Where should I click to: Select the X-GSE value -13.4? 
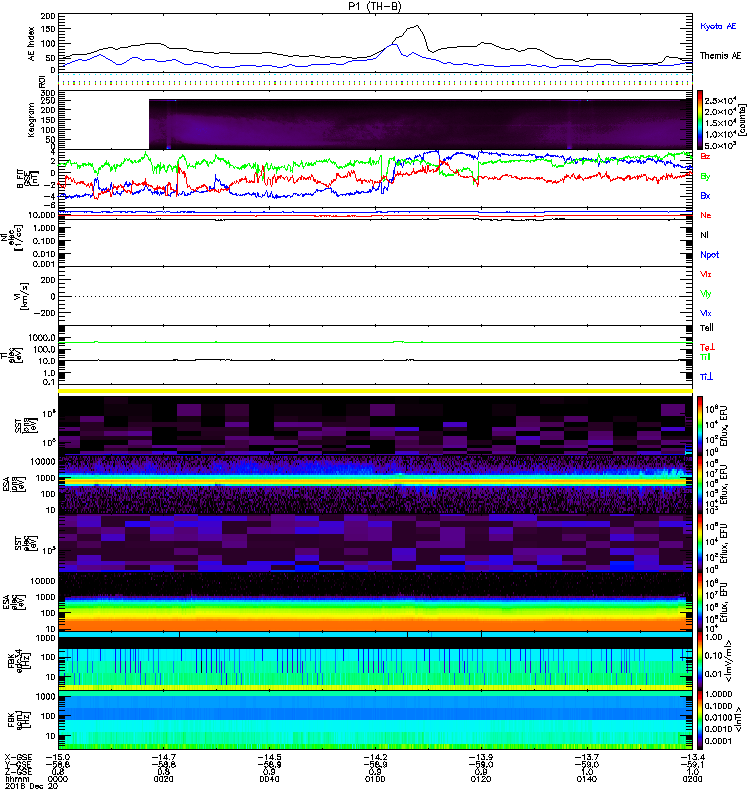point(692,757)
